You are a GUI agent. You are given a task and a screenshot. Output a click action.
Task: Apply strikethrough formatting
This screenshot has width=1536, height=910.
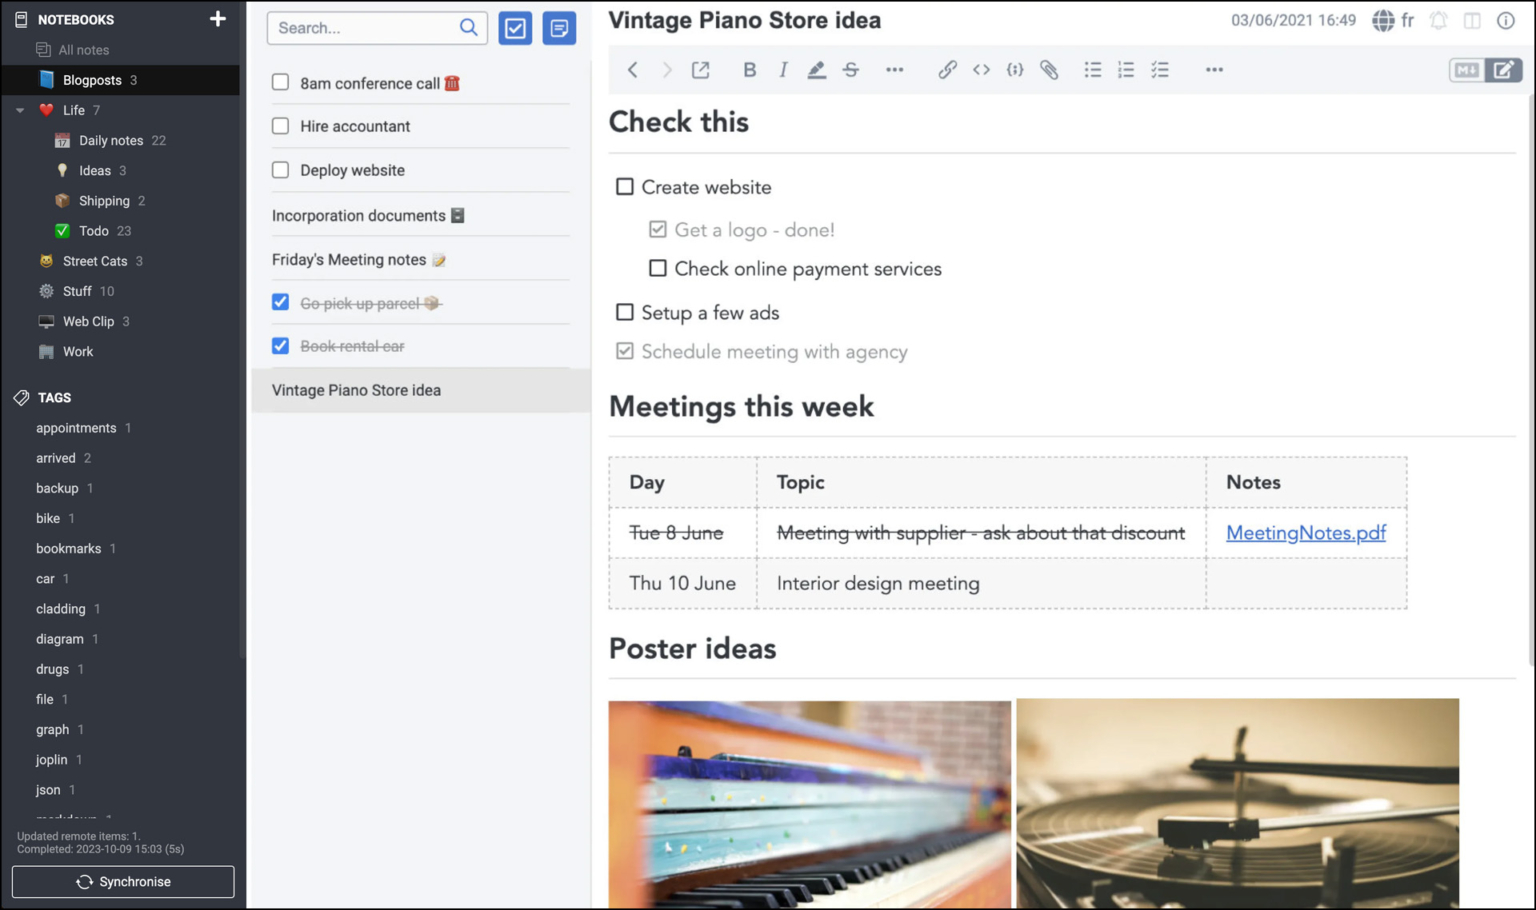[x=851, y=69]
